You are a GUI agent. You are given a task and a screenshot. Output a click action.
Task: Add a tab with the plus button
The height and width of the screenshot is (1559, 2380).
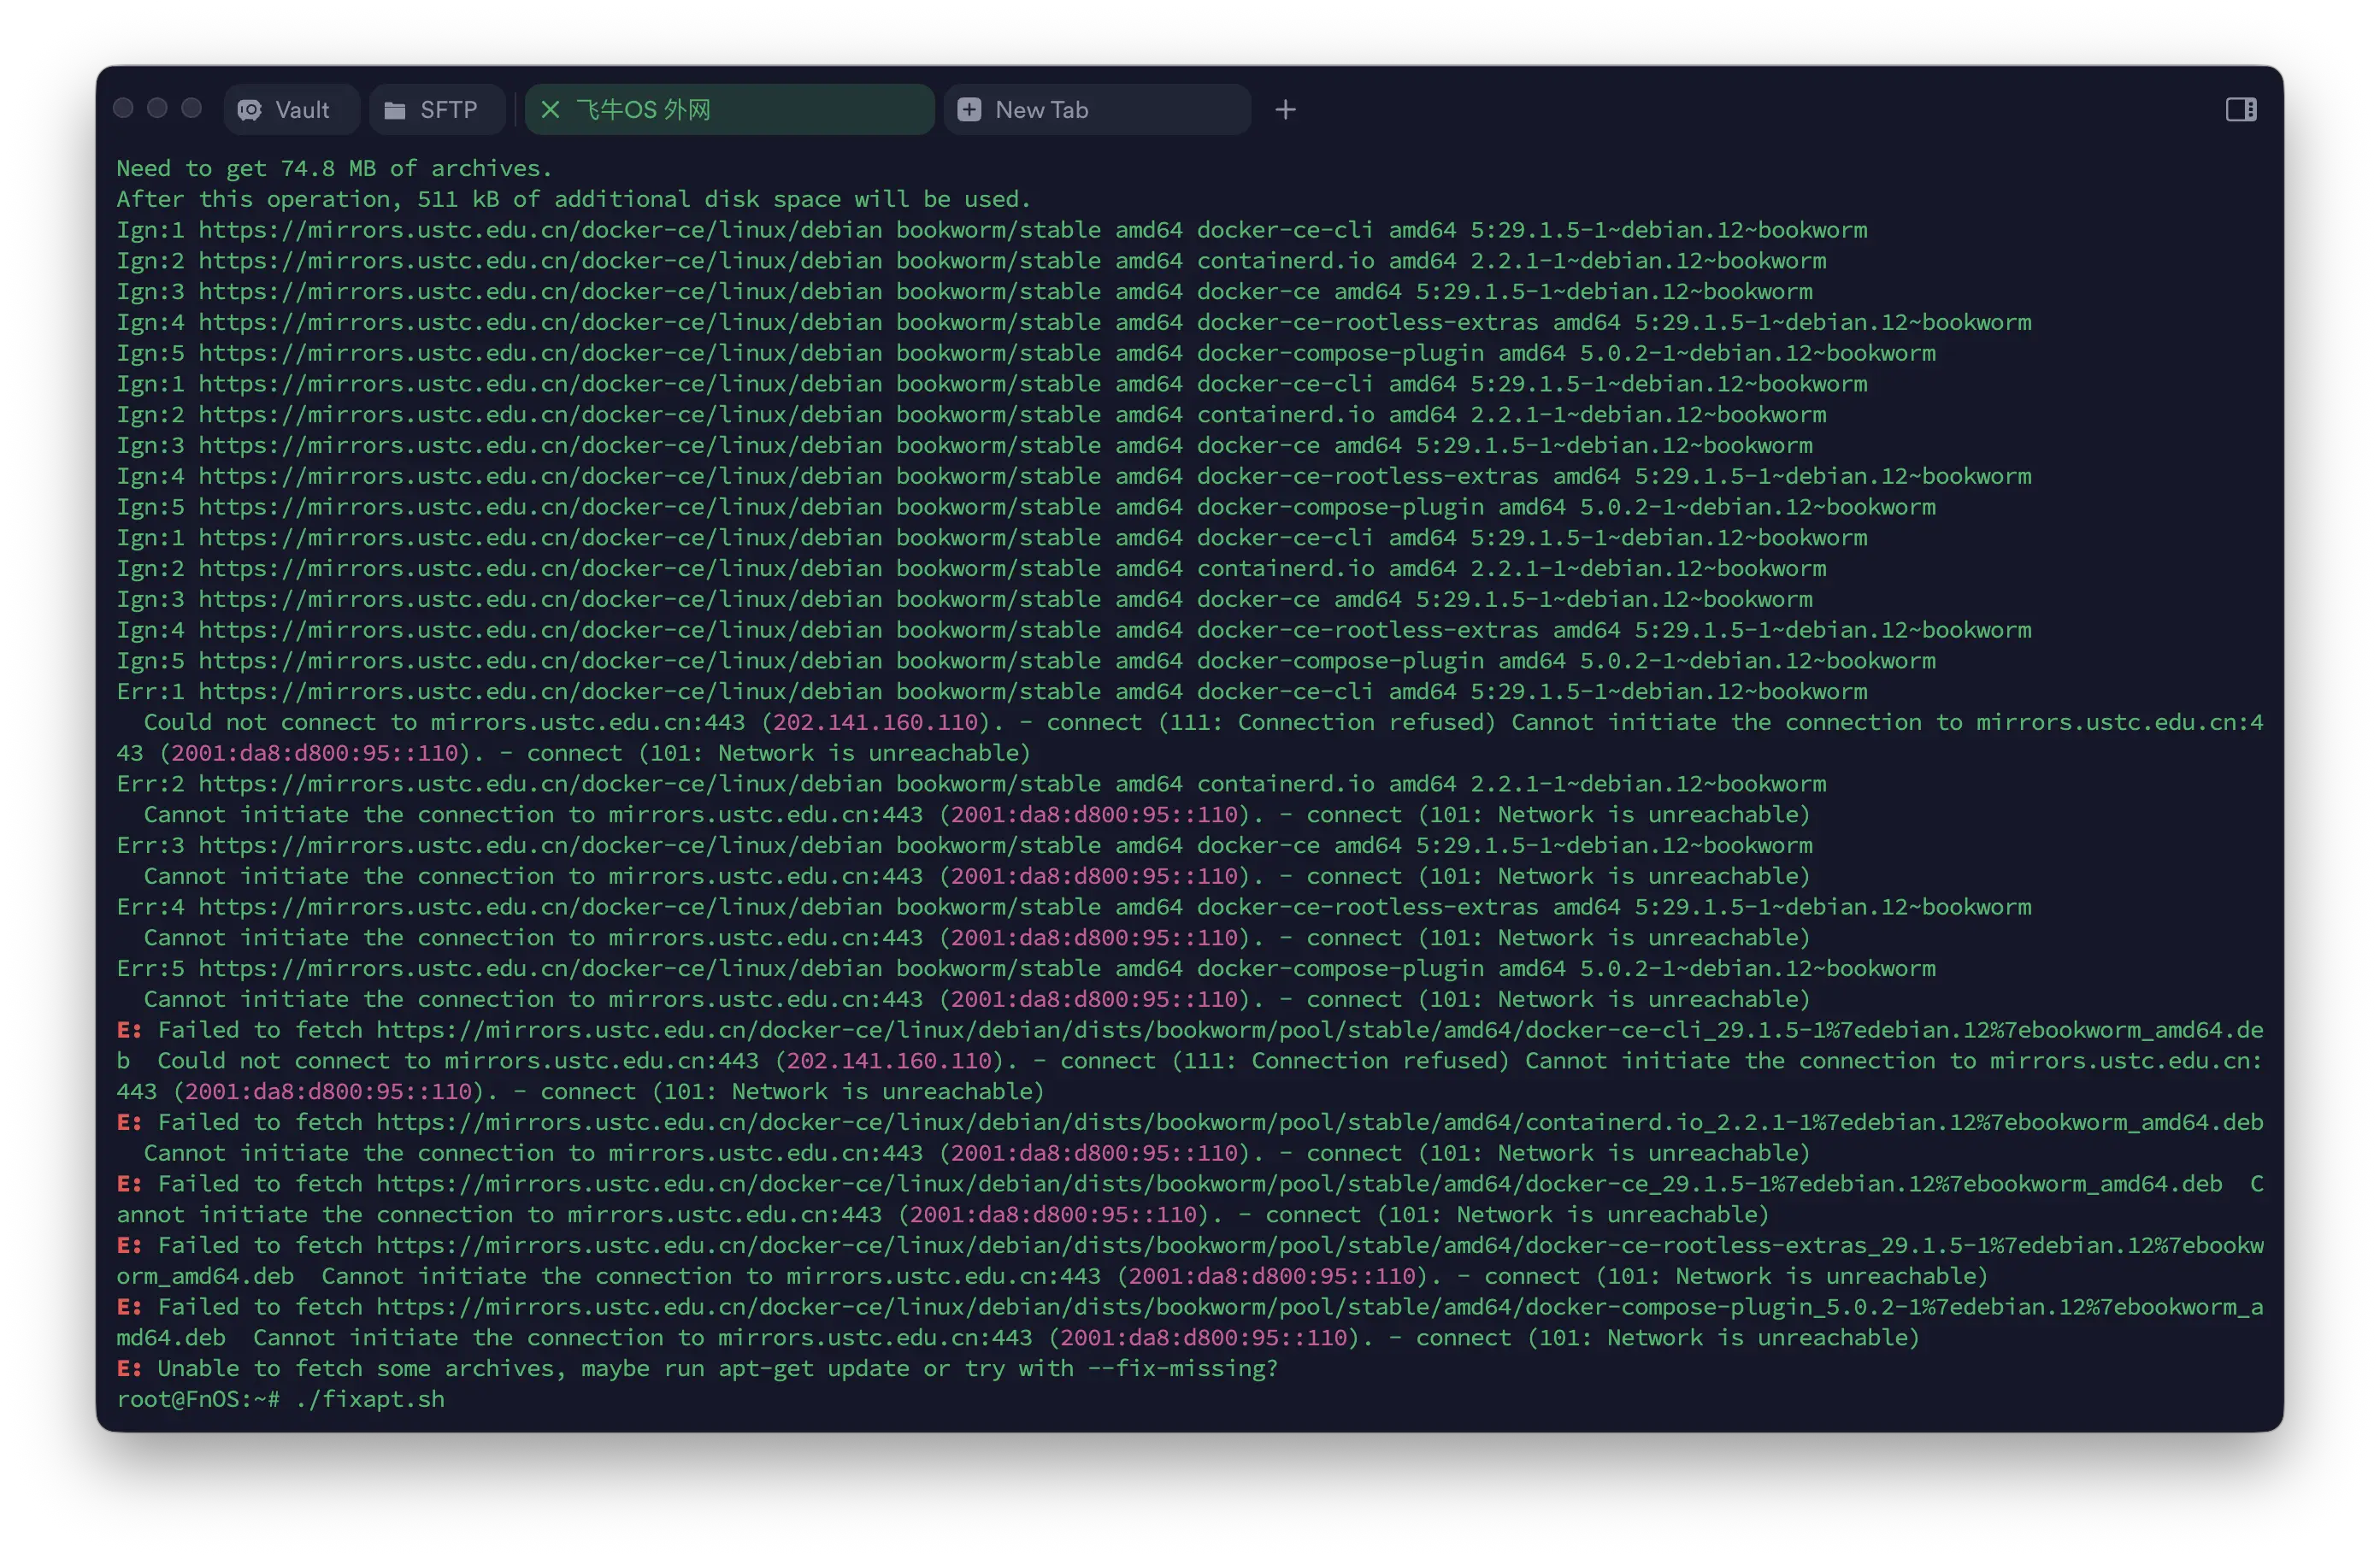1285,110
